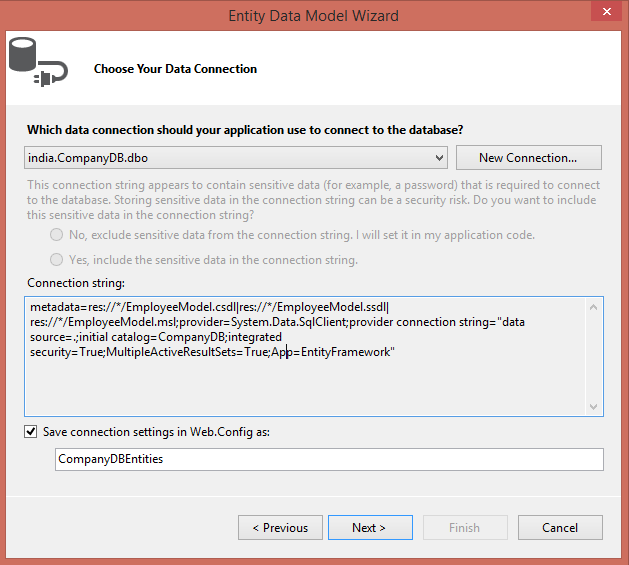This screenshot has height=565, width=629.
Task: Cancel the wizard
Action: click(560, 527)
